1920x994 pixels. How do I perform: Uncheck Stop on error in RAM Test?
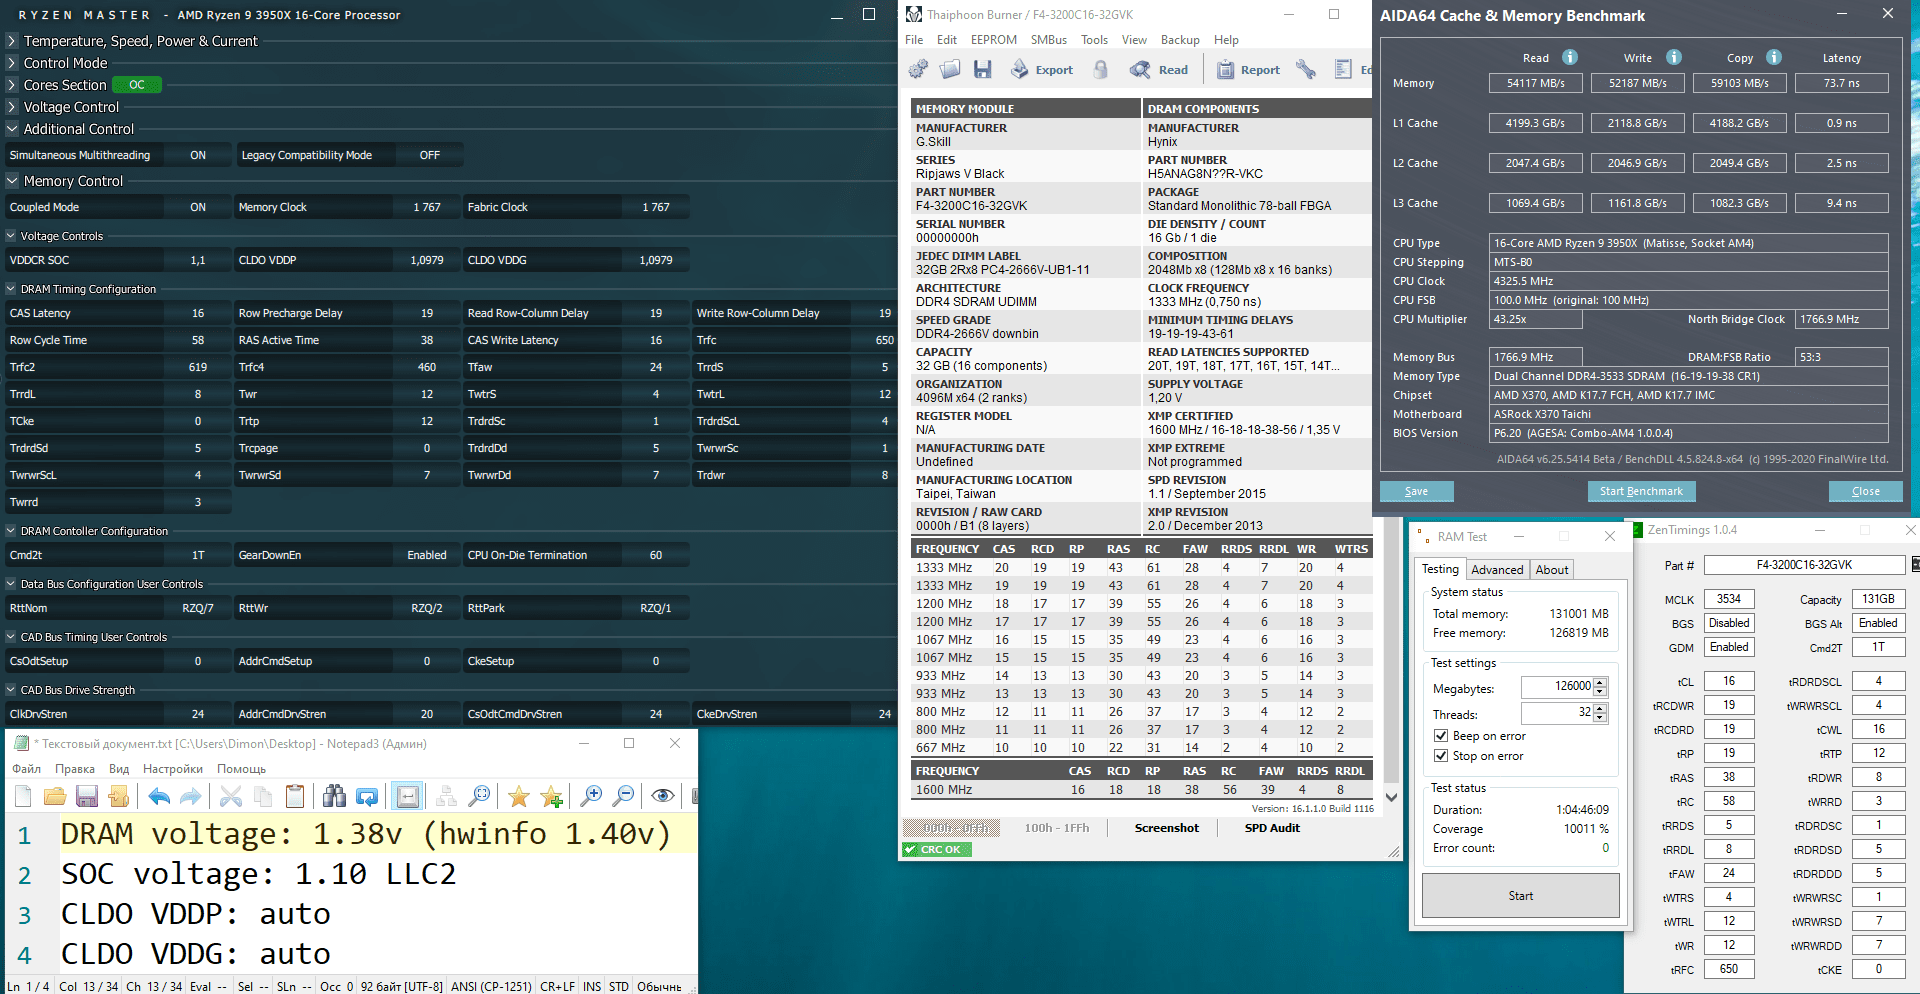1441,756
